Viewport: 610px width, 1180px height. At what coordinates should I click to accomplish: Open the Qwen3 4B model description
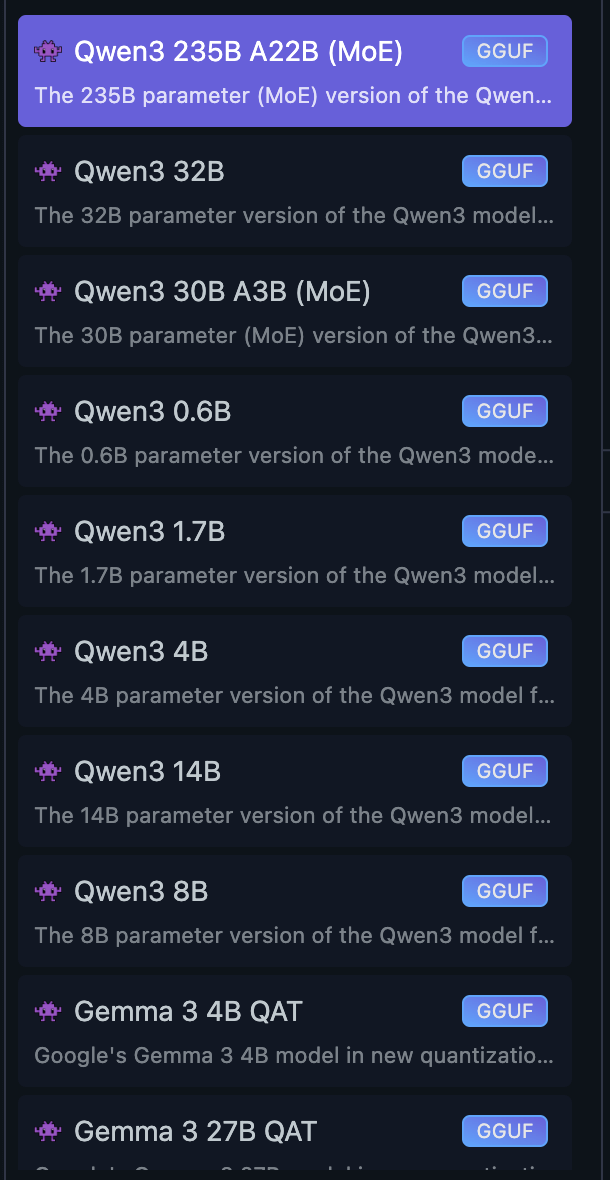[294, 695]
